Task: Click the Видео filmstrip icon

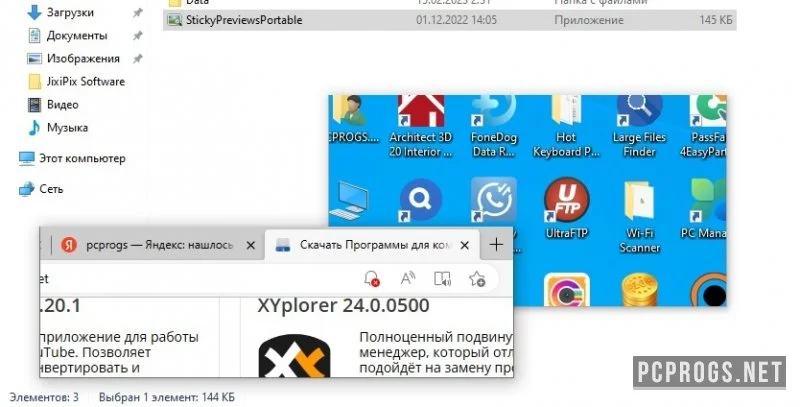Action: click(34, 105)
